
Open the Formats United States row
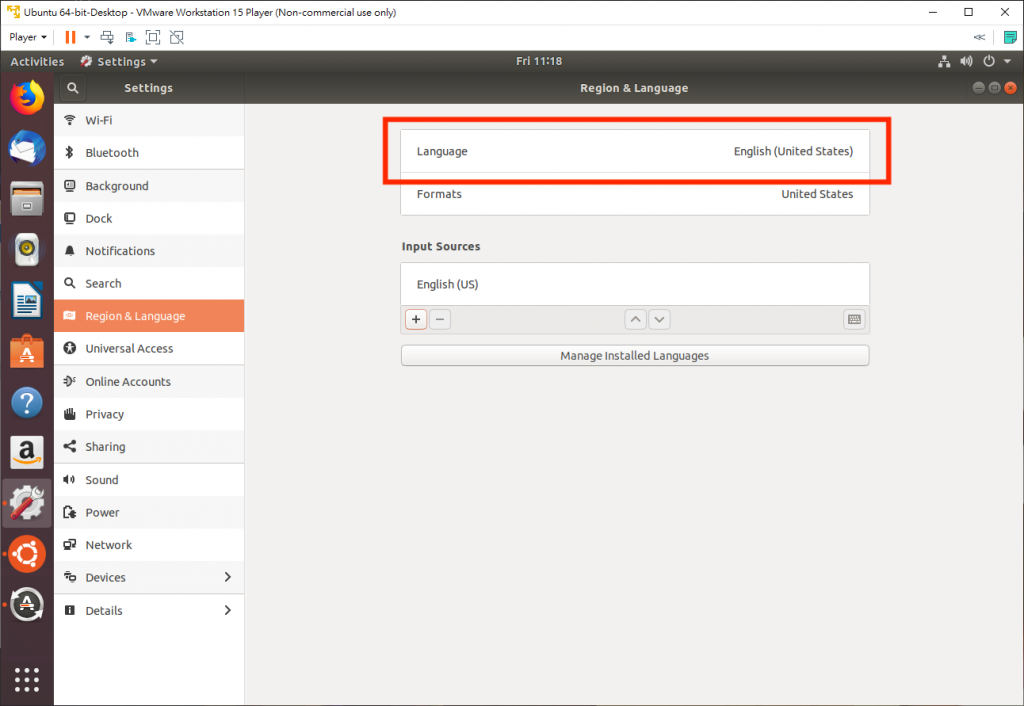pos(635,194)
